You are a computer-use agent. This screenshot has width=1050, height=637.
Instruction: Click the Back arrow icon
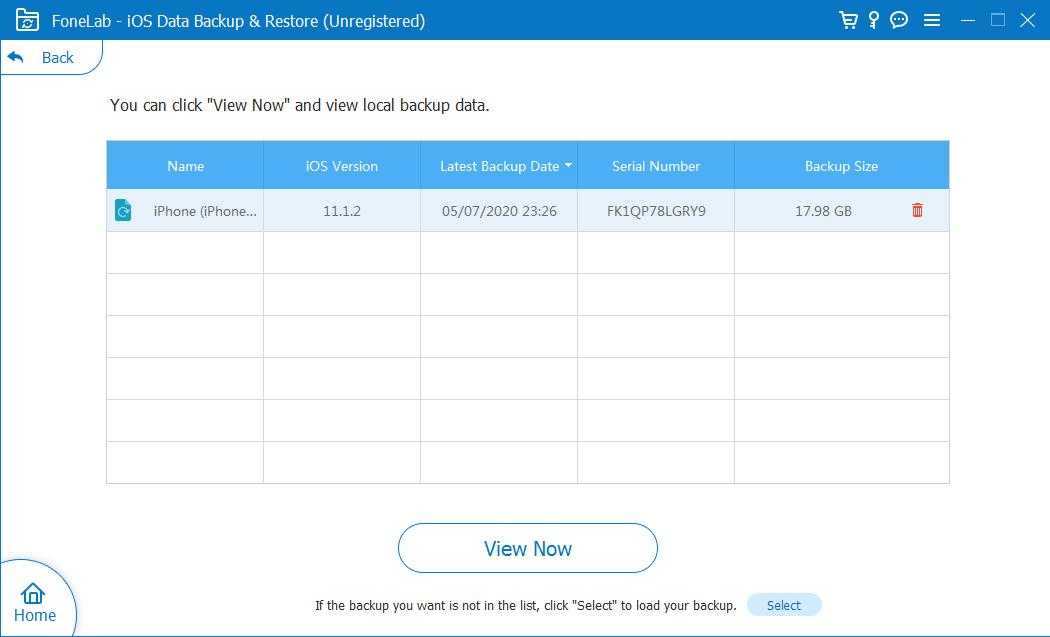click(x=16, y=57)
